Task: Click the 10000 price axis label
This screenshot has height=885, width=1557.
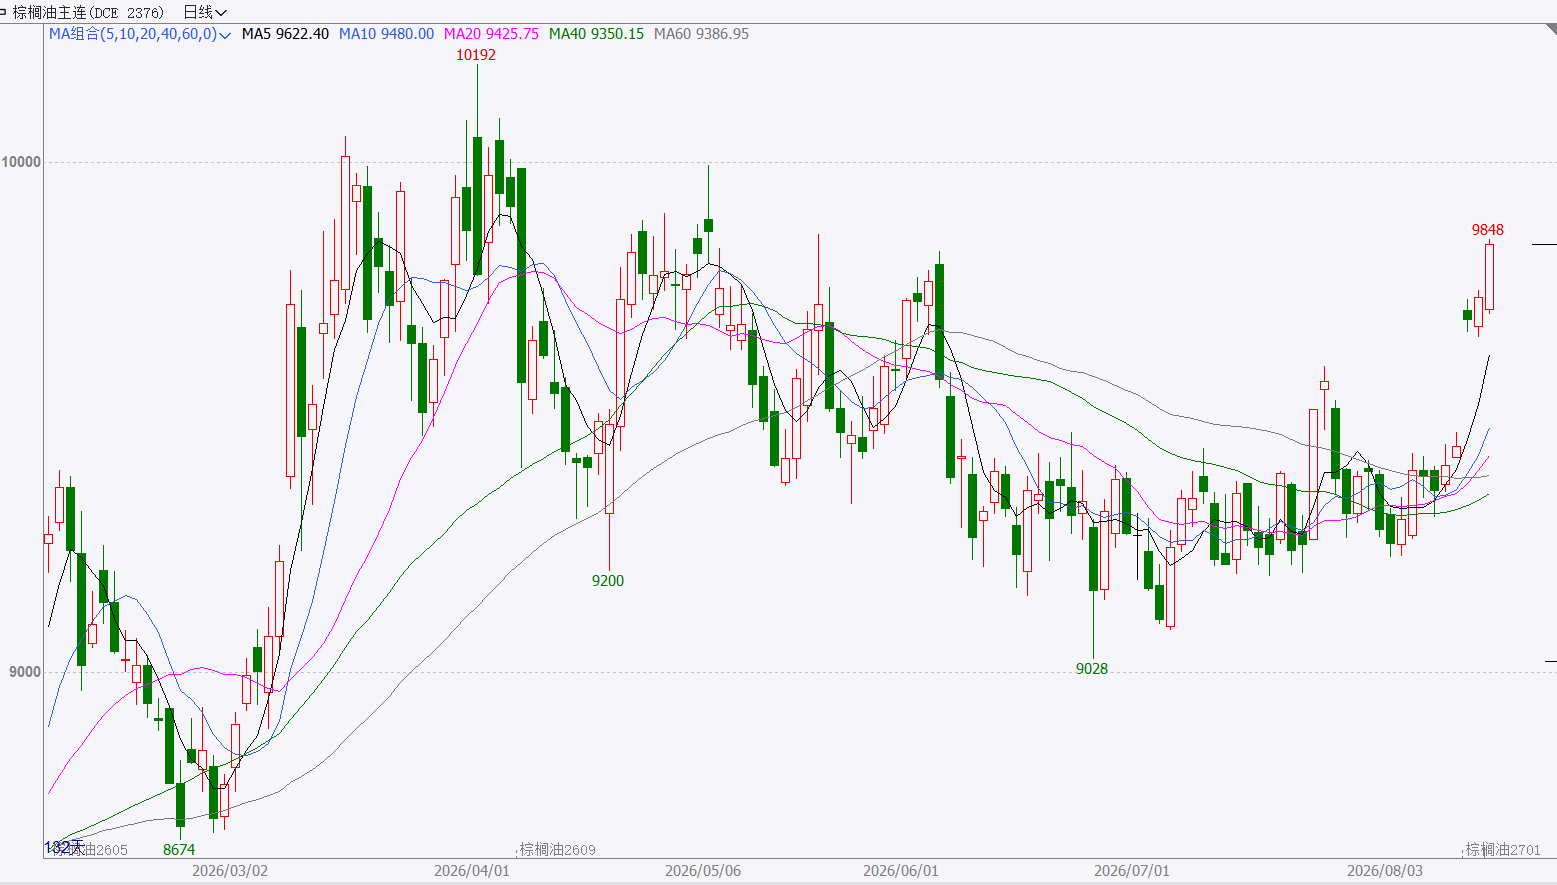Action: pos(21,162)
